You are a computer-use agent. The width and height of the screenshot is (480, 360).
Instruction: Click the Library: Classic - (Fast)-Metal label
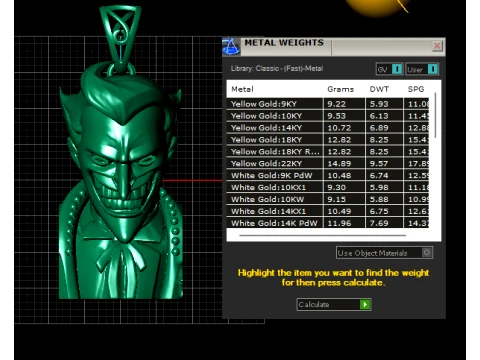tap(277, 69)
